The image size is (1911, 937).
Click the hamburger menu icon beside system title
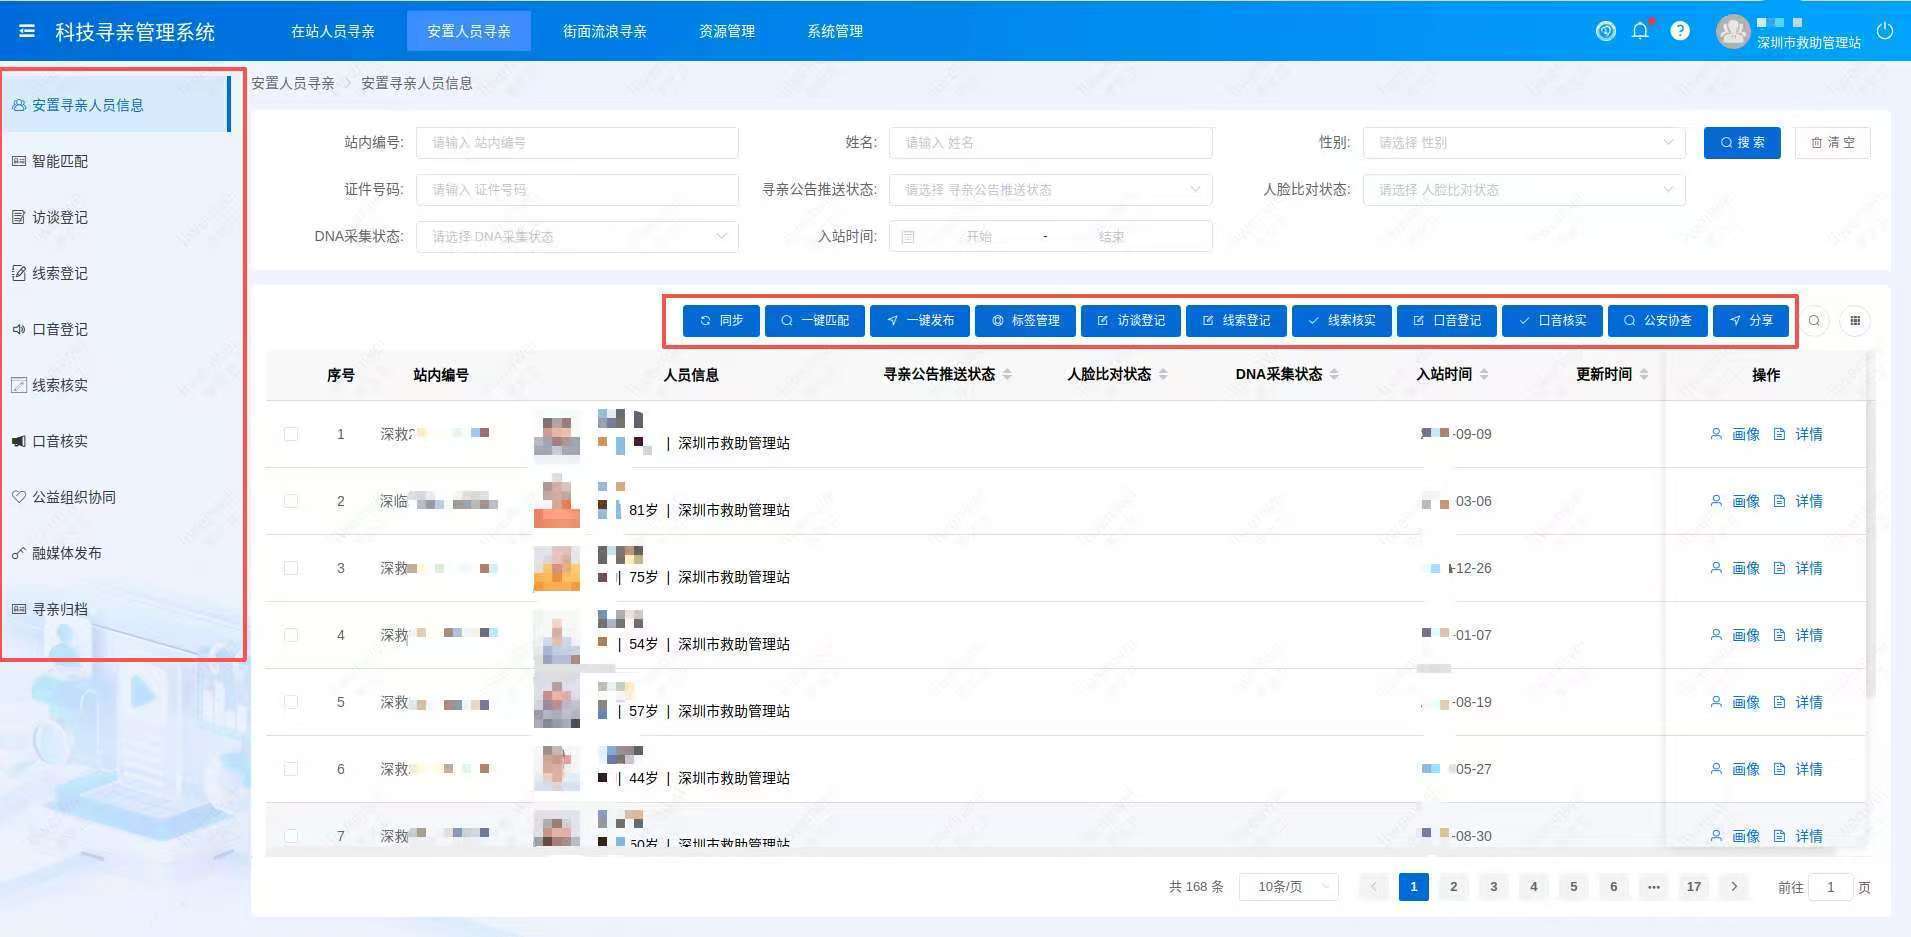pyautogui.click(x=27, y=31)
